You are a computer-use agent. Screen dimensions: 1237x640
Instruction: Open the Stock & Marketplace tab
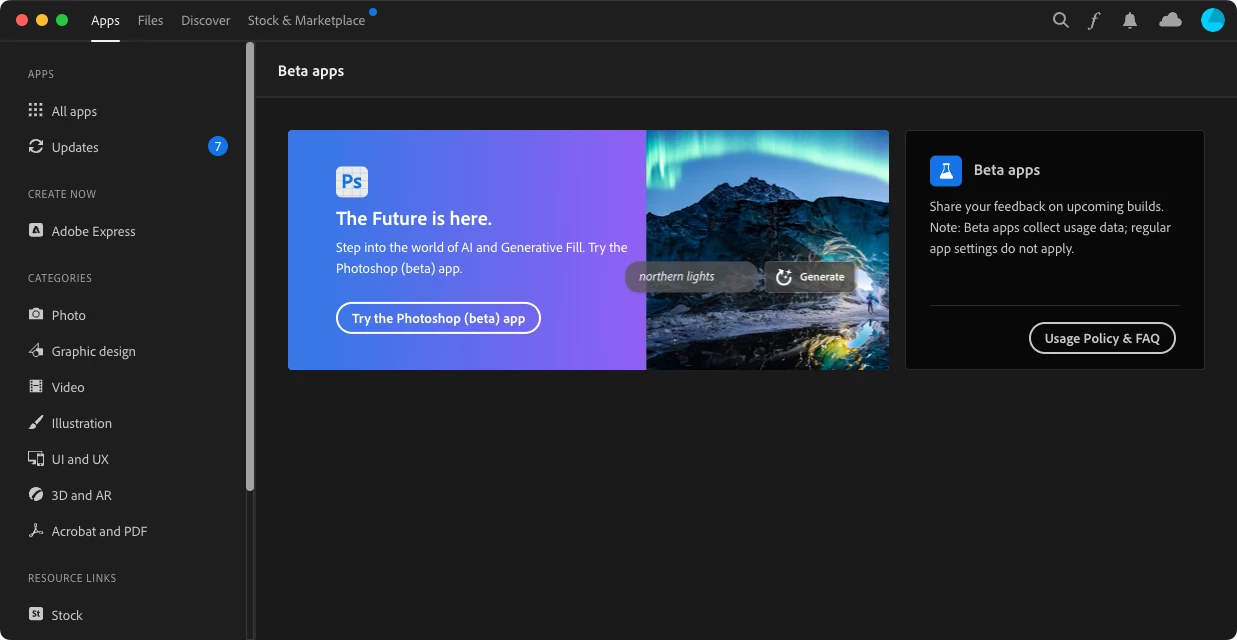pos(306,20)
